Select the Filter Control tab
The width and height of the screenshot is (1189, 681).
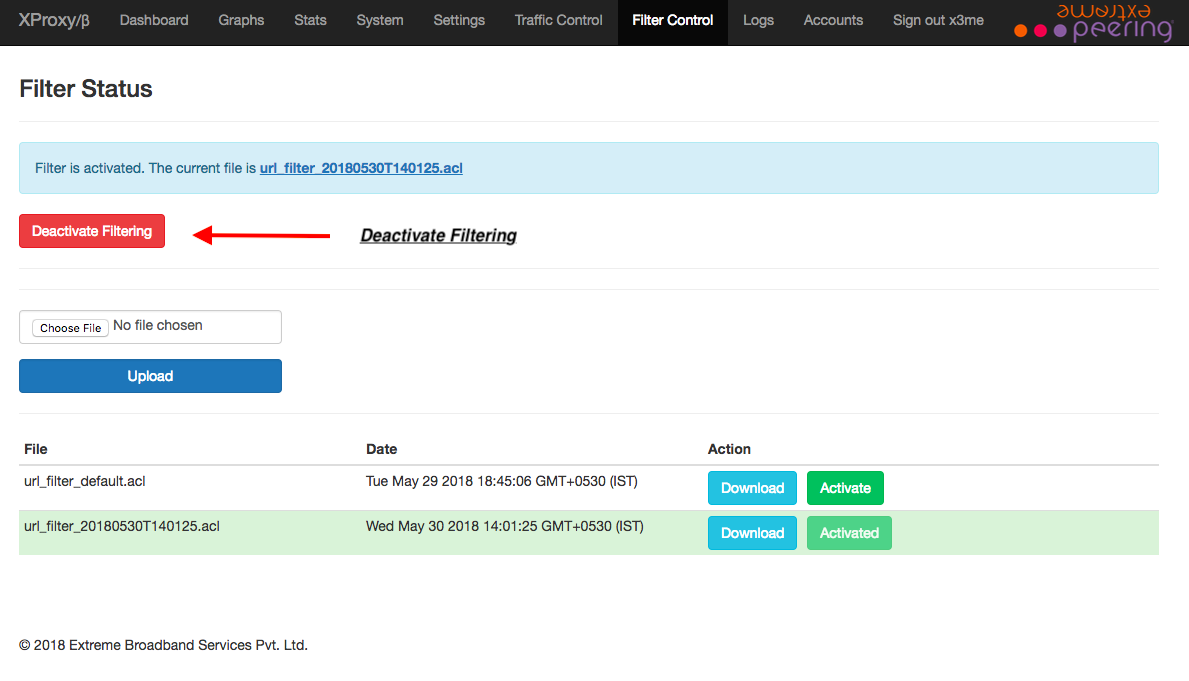tap(673, 20)
